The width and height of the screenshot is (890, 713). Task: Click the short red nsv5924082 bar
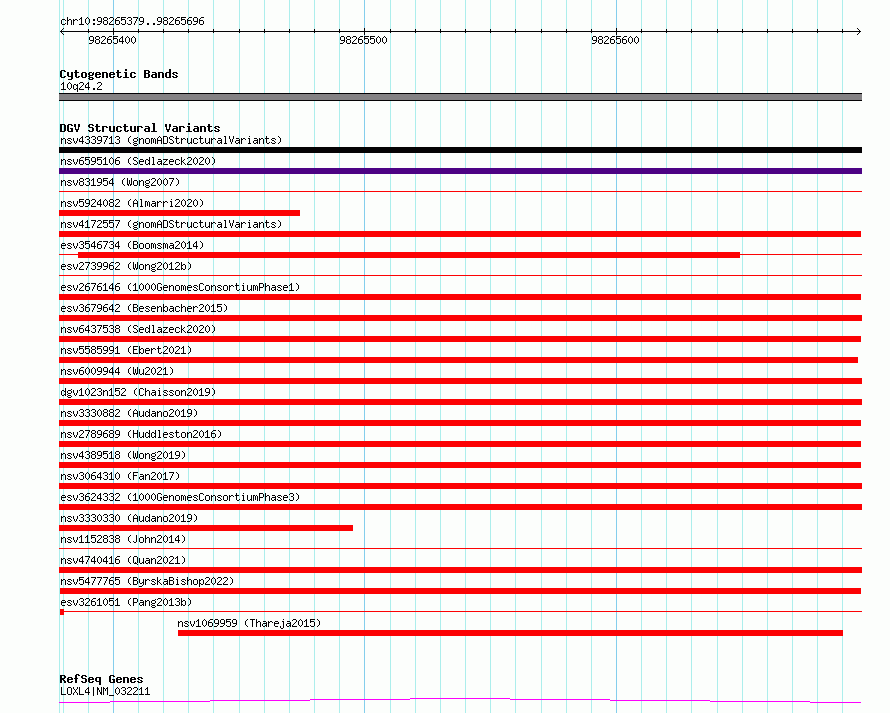pos(179,213)
